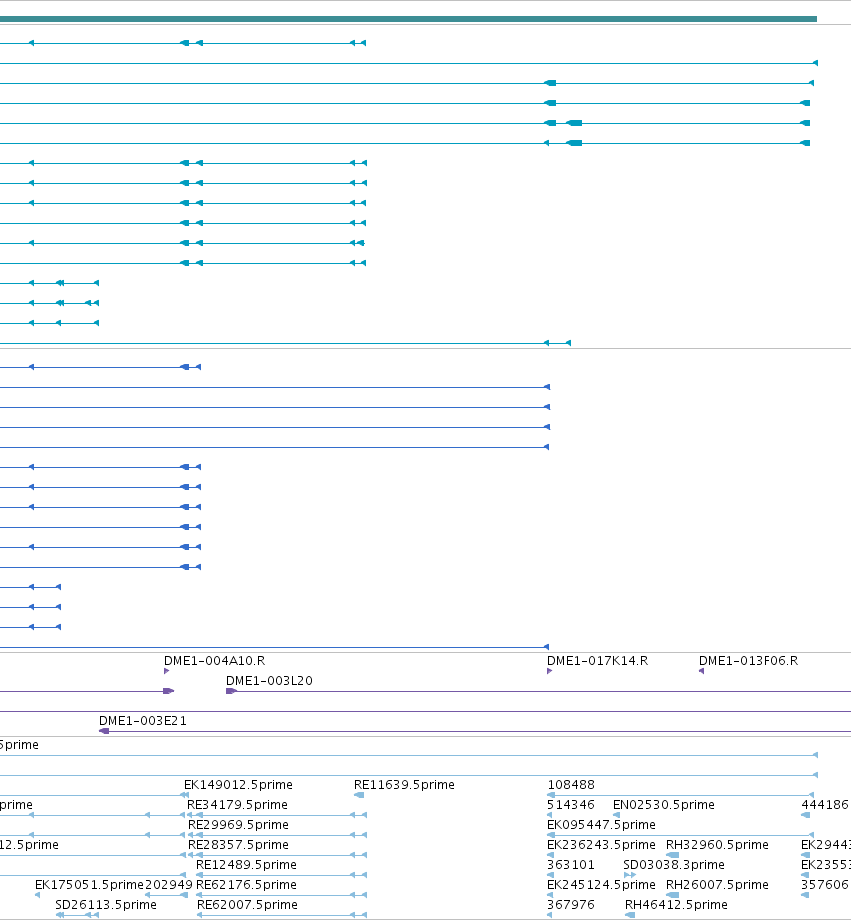Image resolution: width=851 pixels, height=920 pixels.
Task: Open the EK095447.5prime EST label
Action: pyautogui.click(x=602, y=824)
